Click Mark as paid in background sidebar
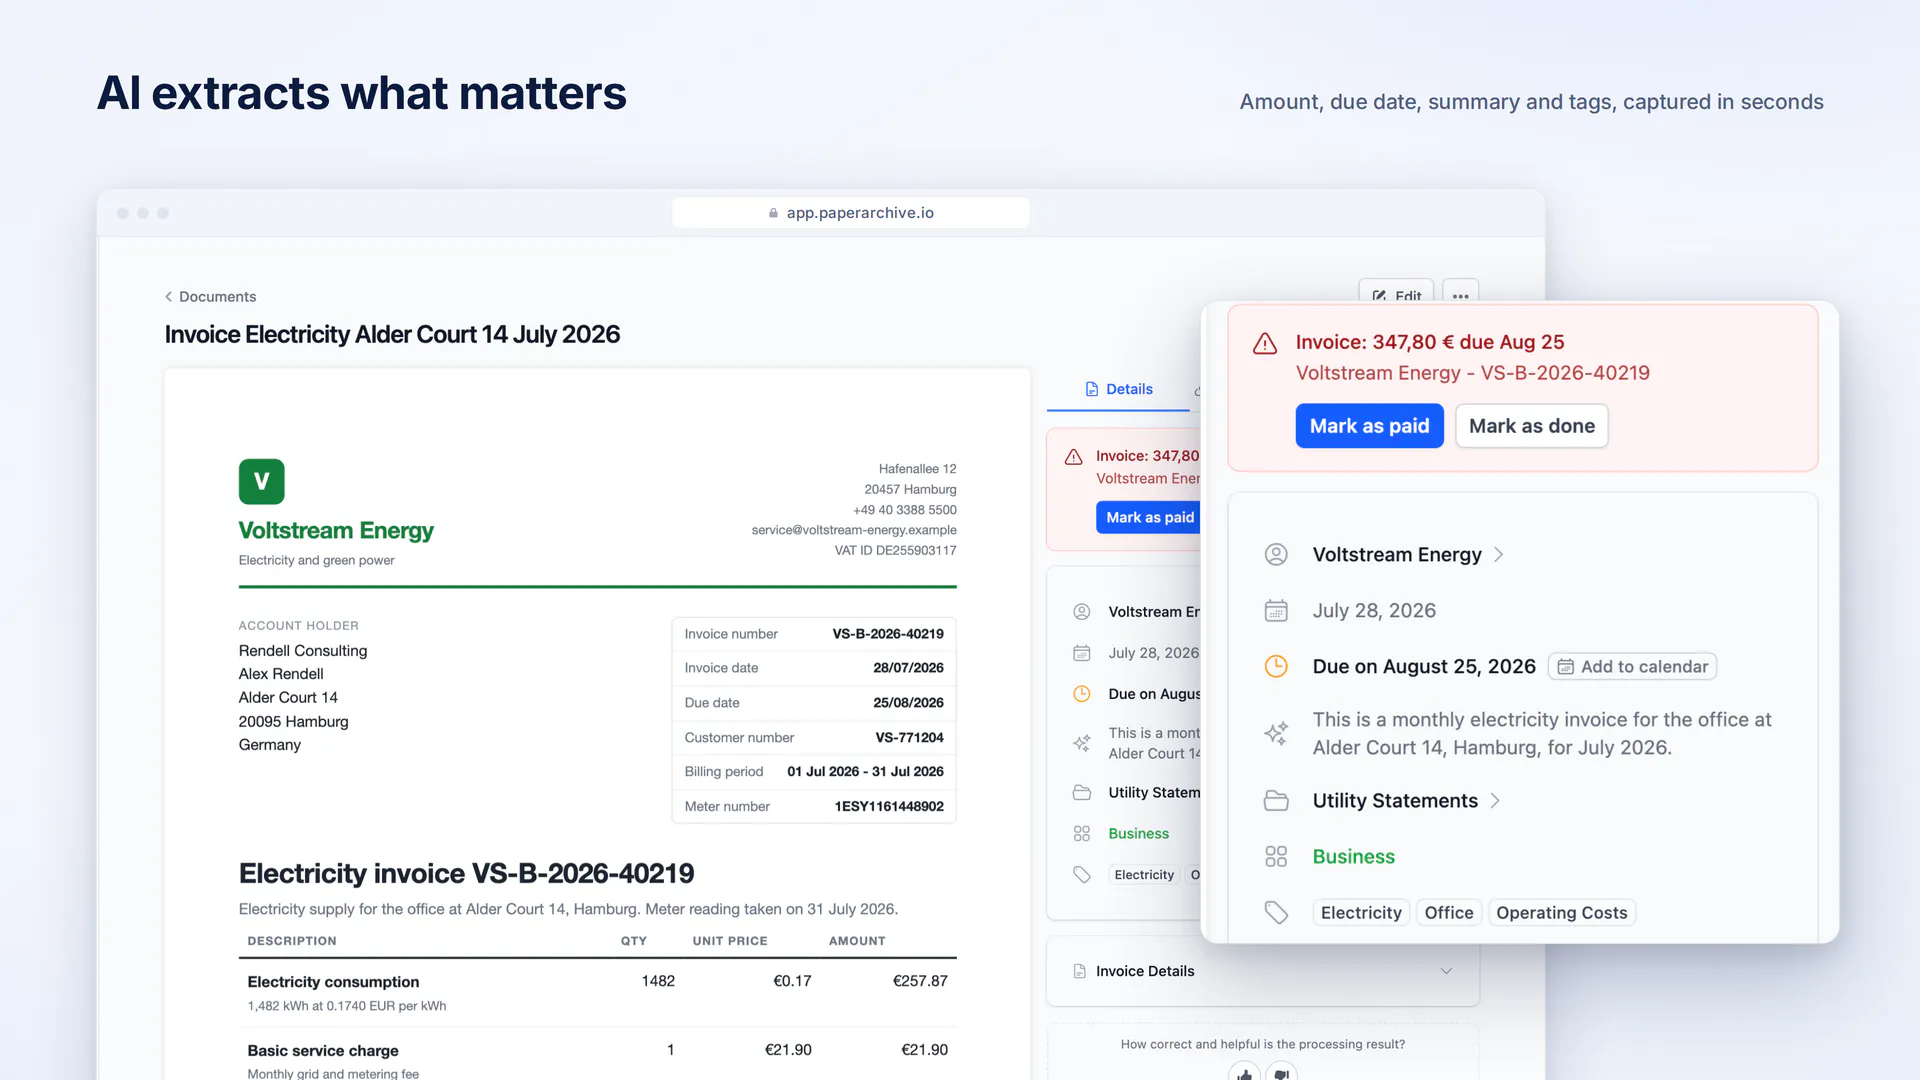The height and width of the screenshot is (1080, 1920). [1149, 517]
